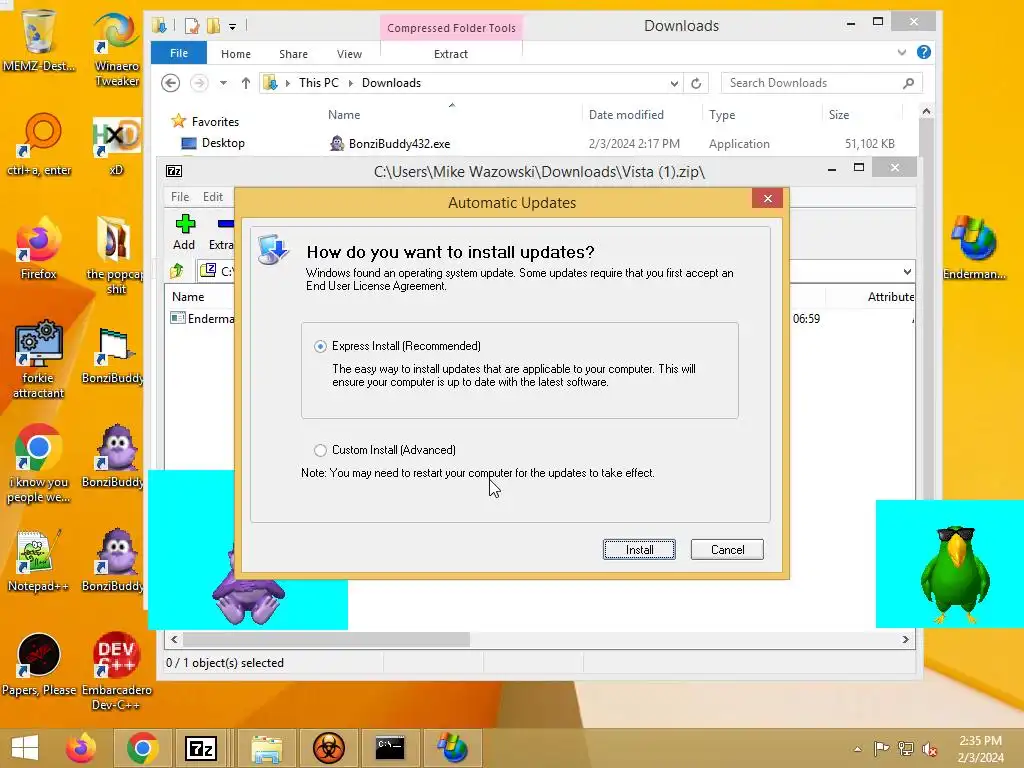The width and height of the screenshot is (1024, 768).
Task: Click the biohazard icon on the taskbar
Action: (328, 748)
